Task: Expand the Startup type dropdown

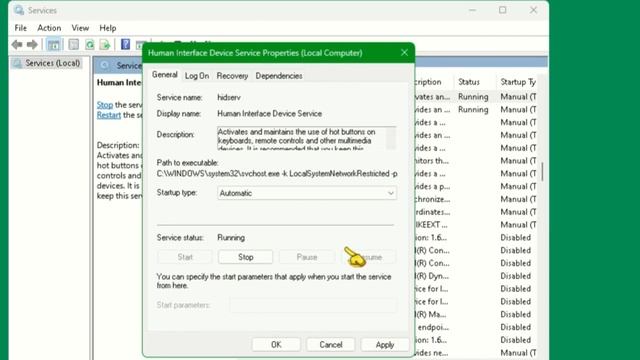Action: point(307,193)
